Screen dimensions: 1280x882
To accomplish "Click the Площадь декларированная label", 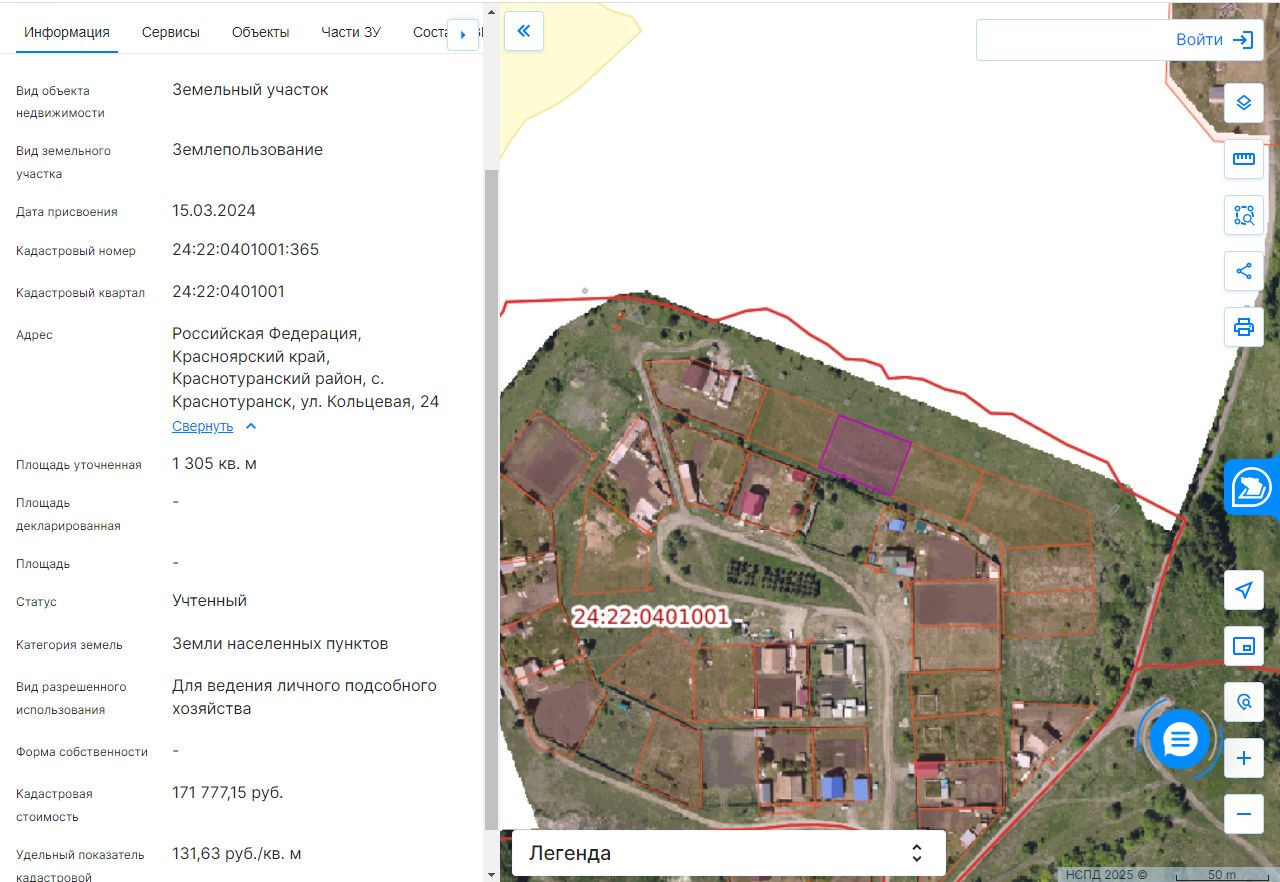I will (x=68, y=514).
